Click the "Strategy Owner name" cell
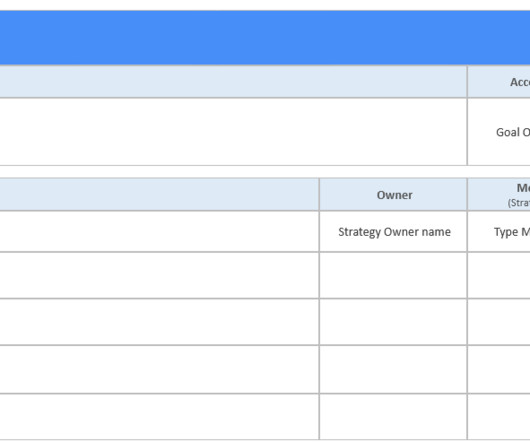530x442 pixels. pyautogui.click(x=393, y=232)
